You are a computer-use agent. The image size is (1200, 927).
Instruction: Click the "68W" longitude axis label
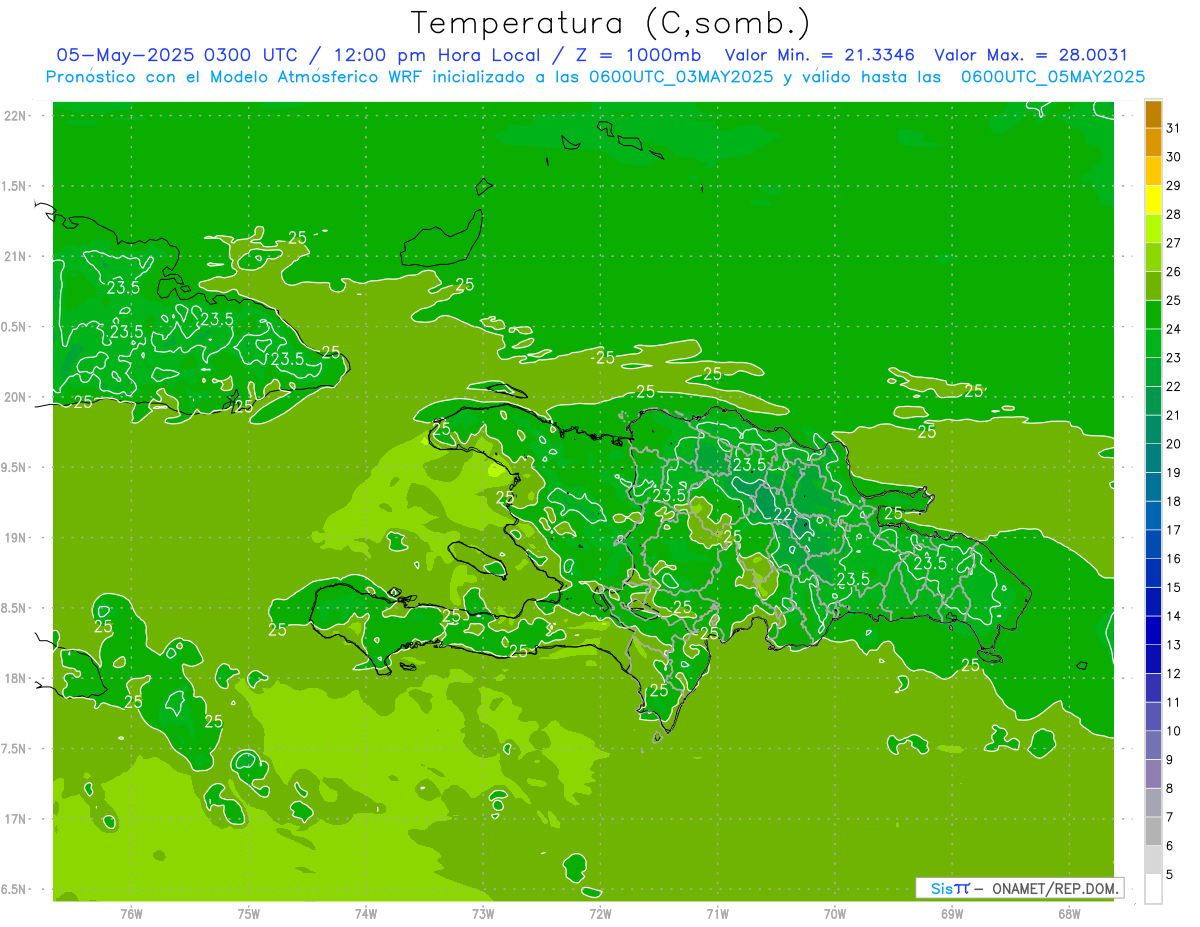(x=1069, y=914)
